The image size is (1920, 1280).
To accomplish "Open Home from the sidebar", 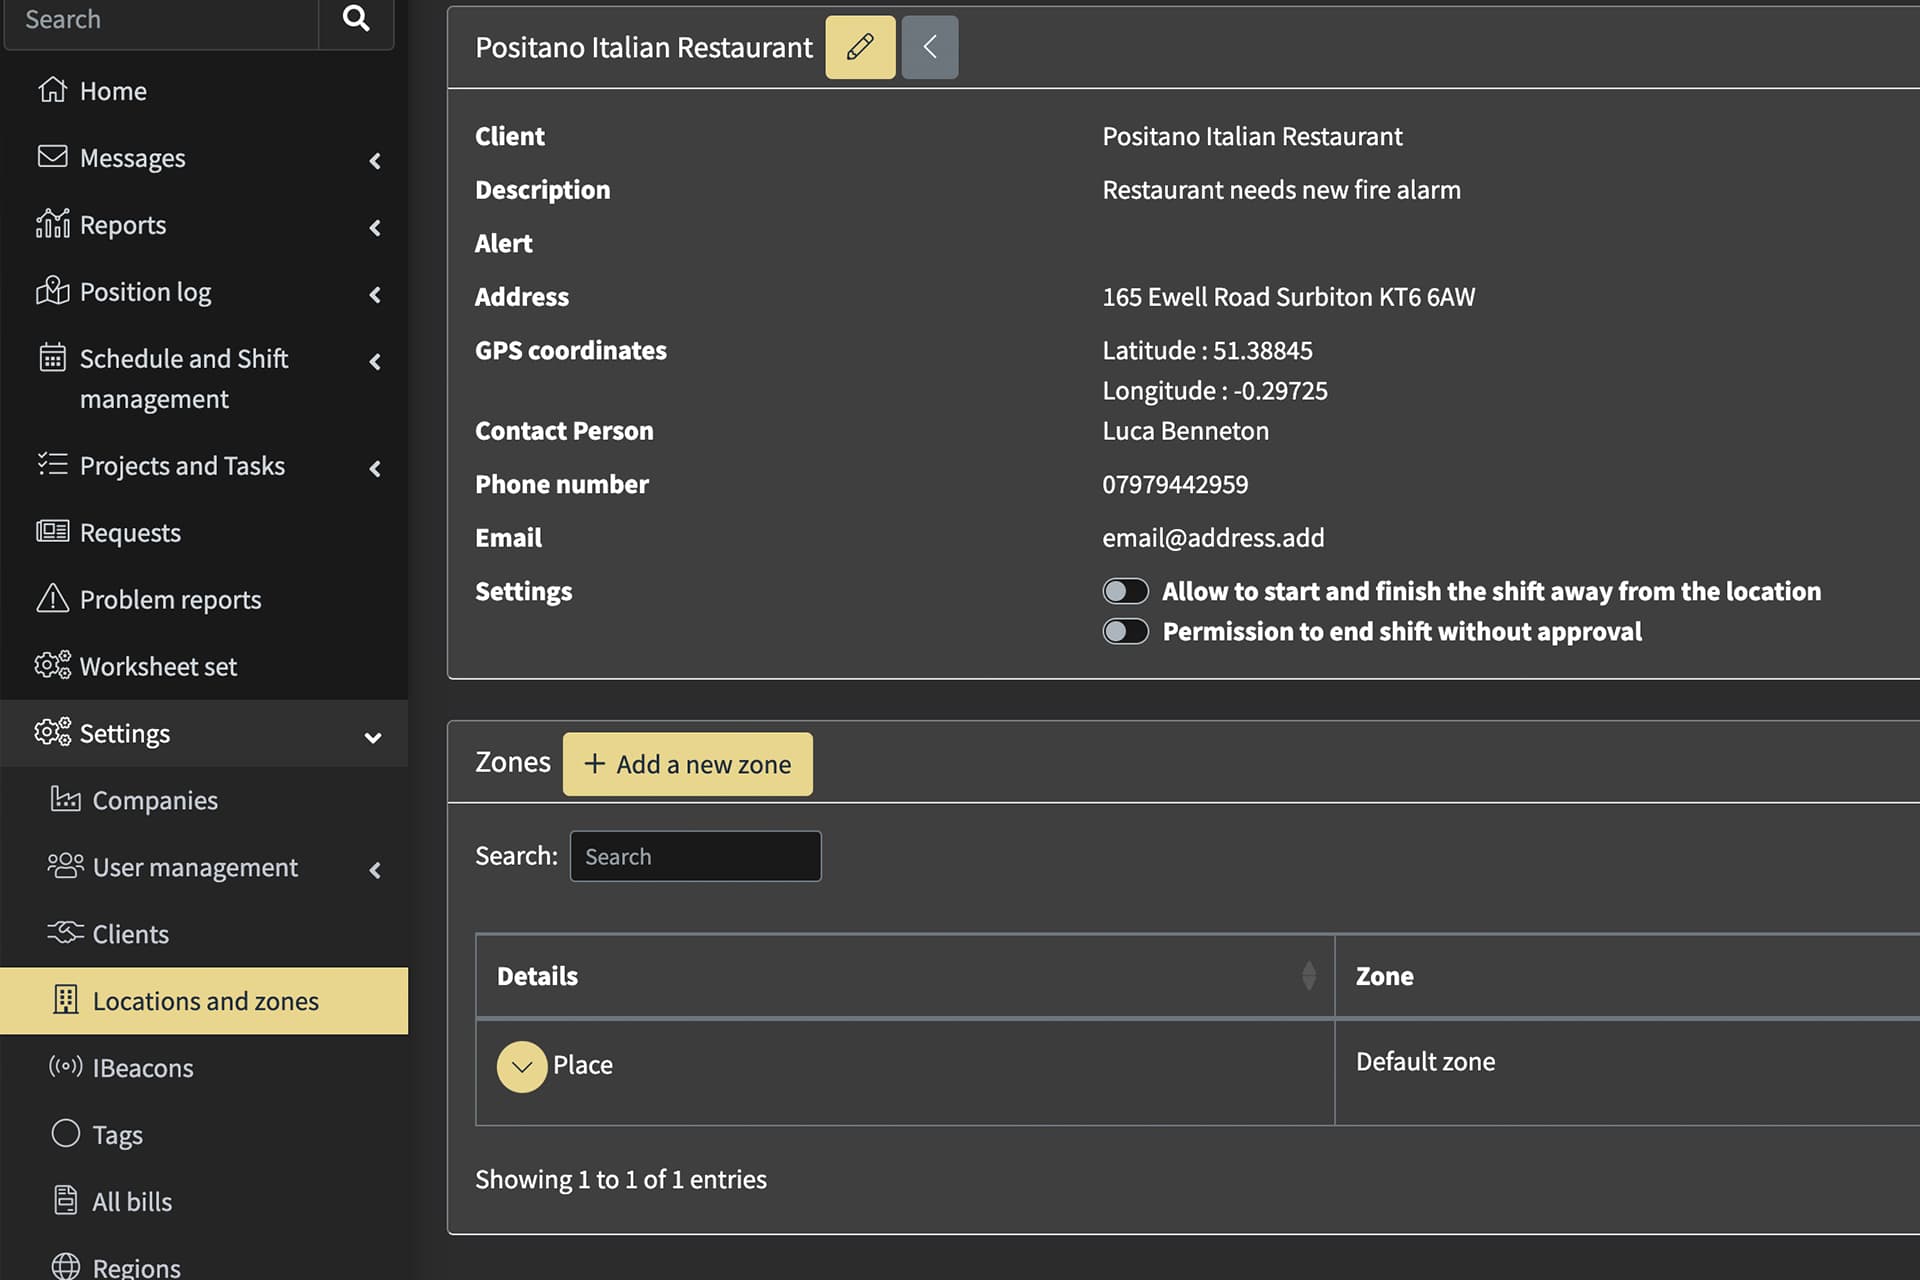I will point(112,91).
